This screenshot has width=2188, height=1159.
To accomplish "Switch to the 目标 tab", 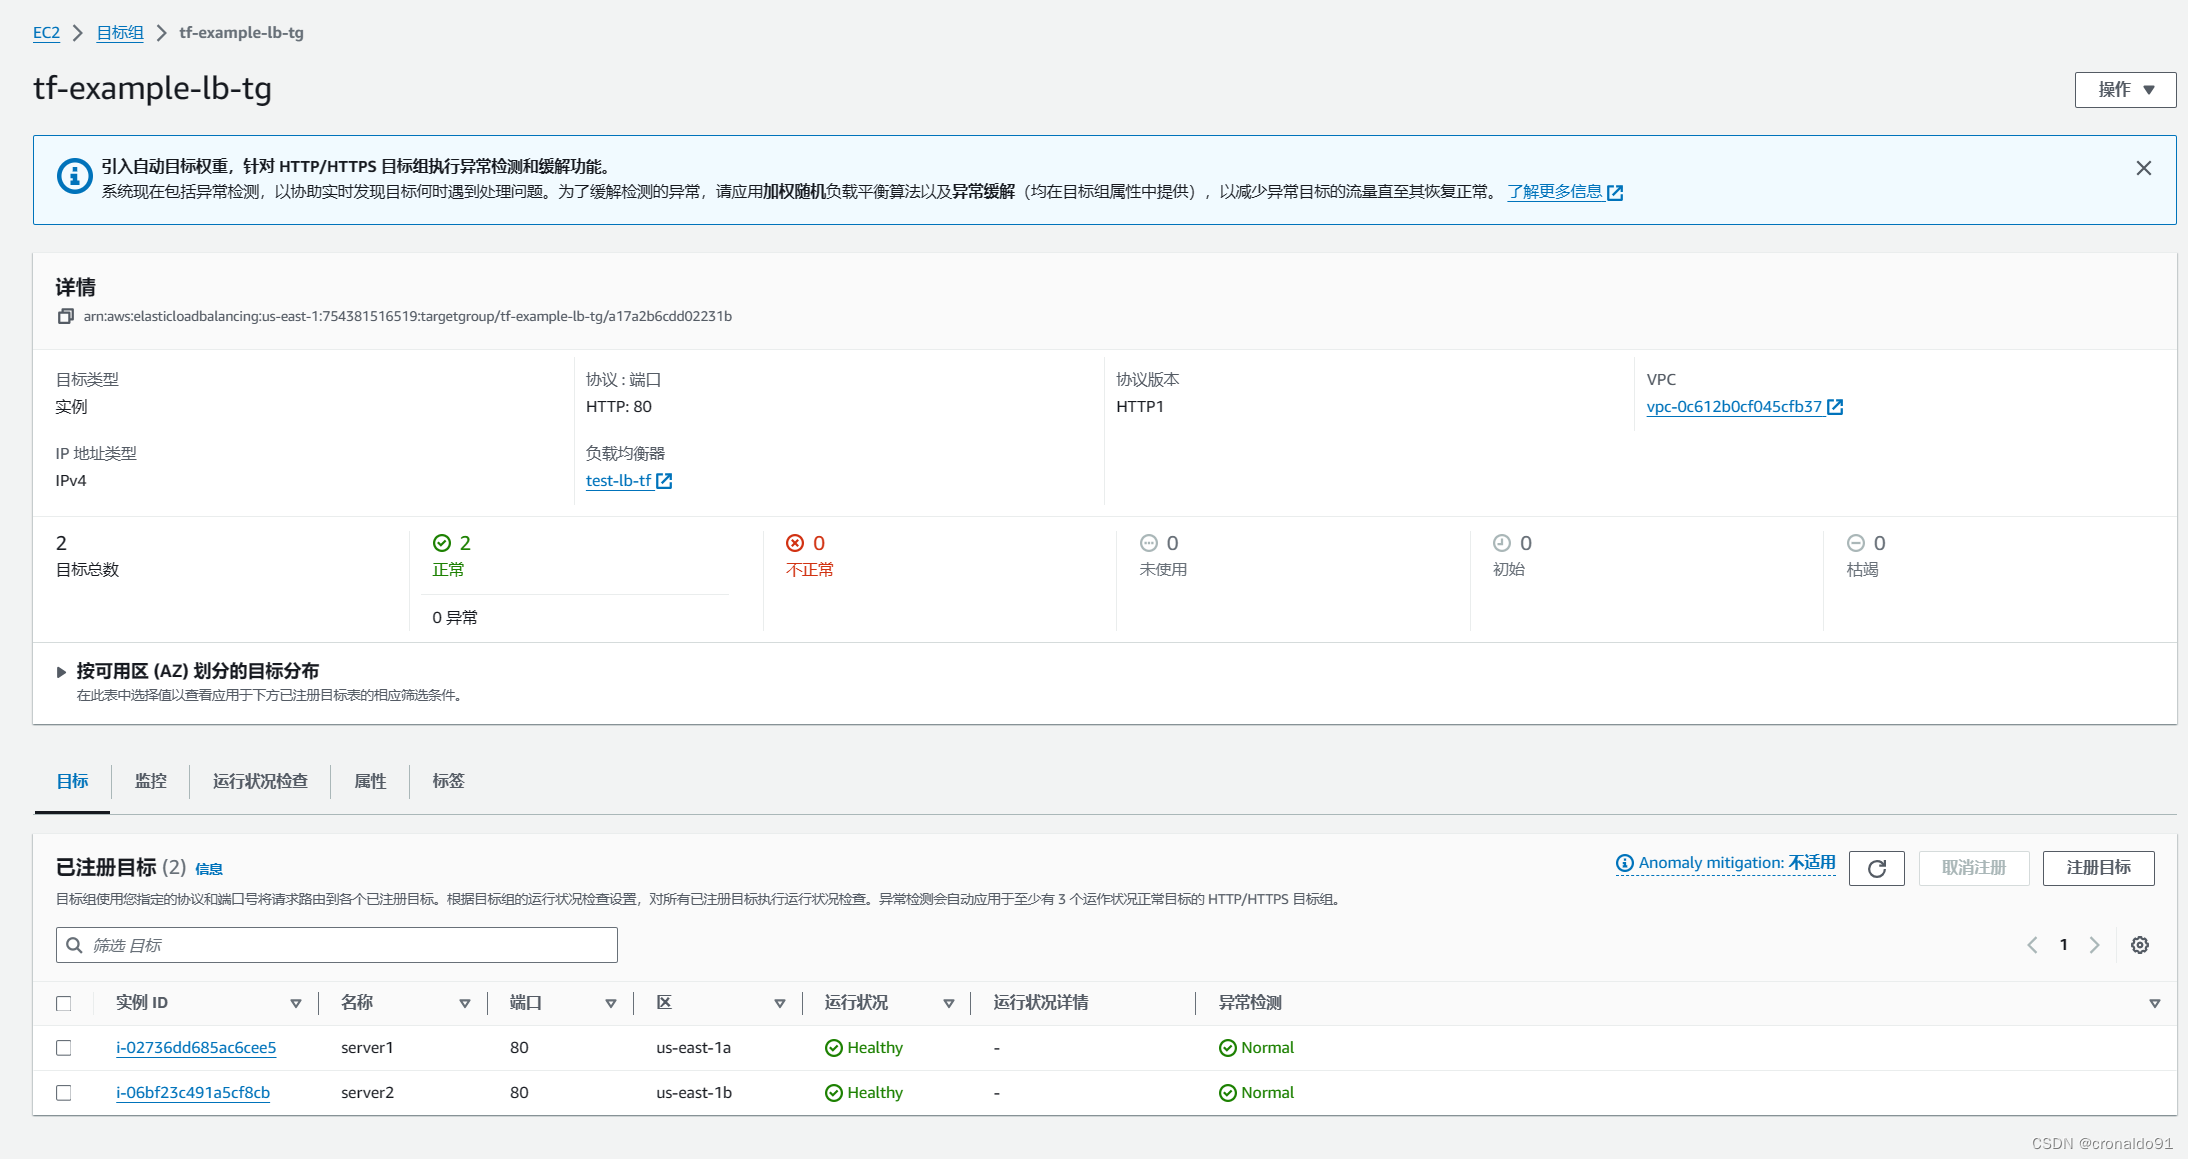I will point(72,781).
